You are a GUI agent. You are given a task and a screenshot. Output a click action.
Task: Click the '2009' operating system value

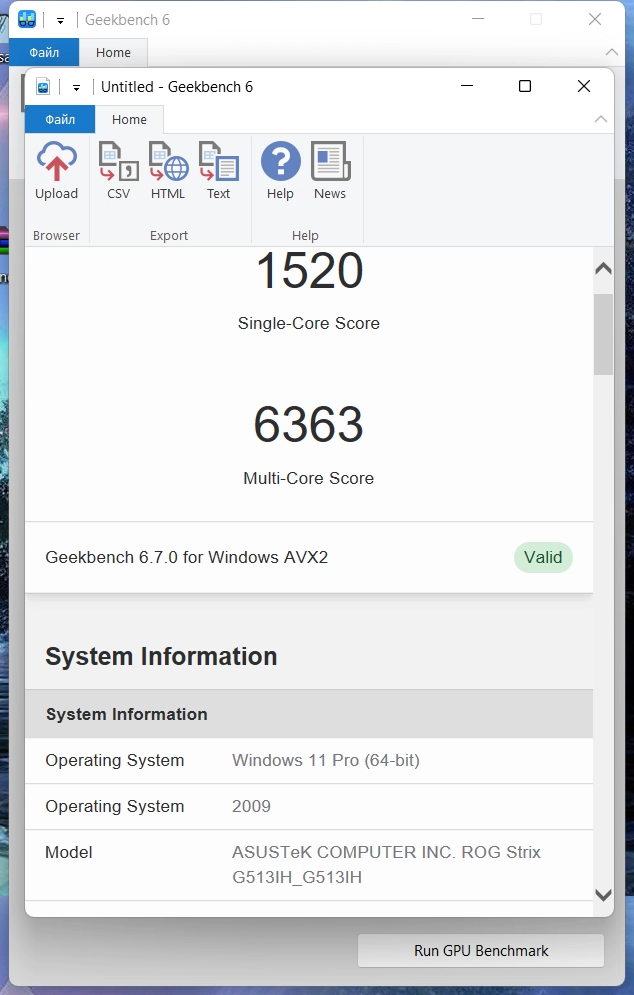pos(251,806)
